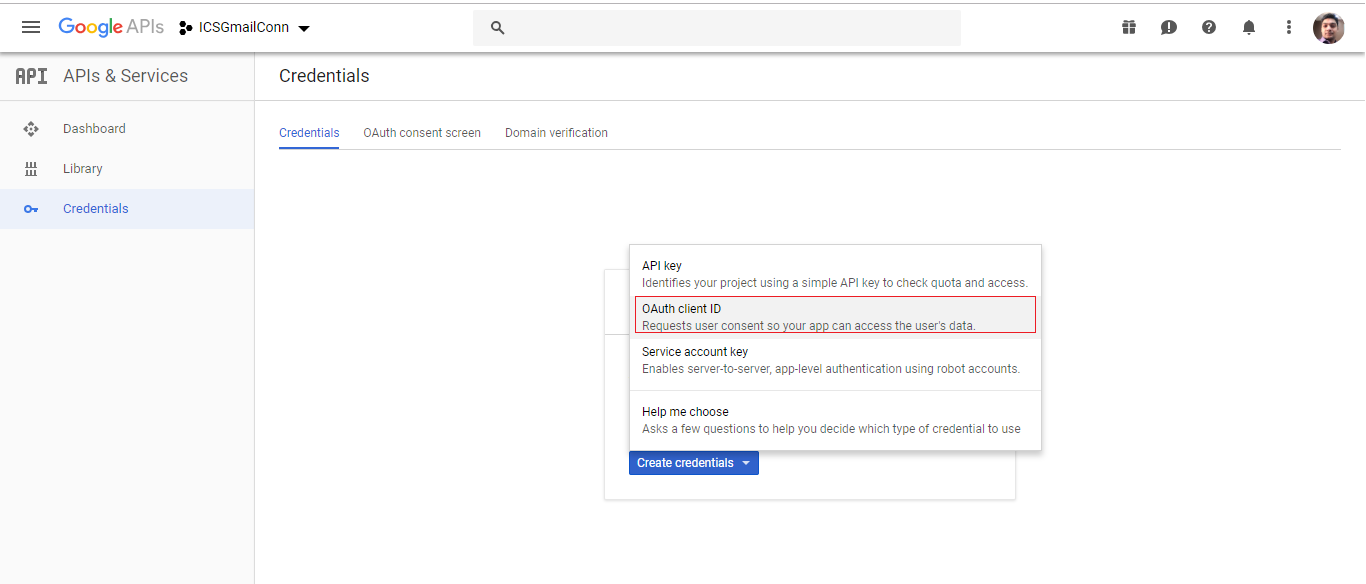Viewport: 1366px width, 584px height.
Task: Open Dashboard in the sidebar
Action: click(127, 129)
